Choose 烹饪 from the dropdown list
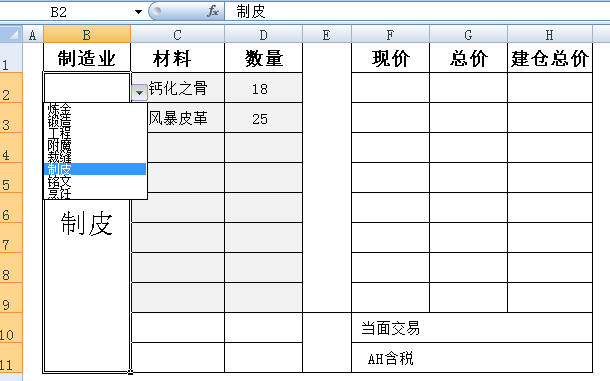This screenshot has width=610, height=381. [95, 193]
